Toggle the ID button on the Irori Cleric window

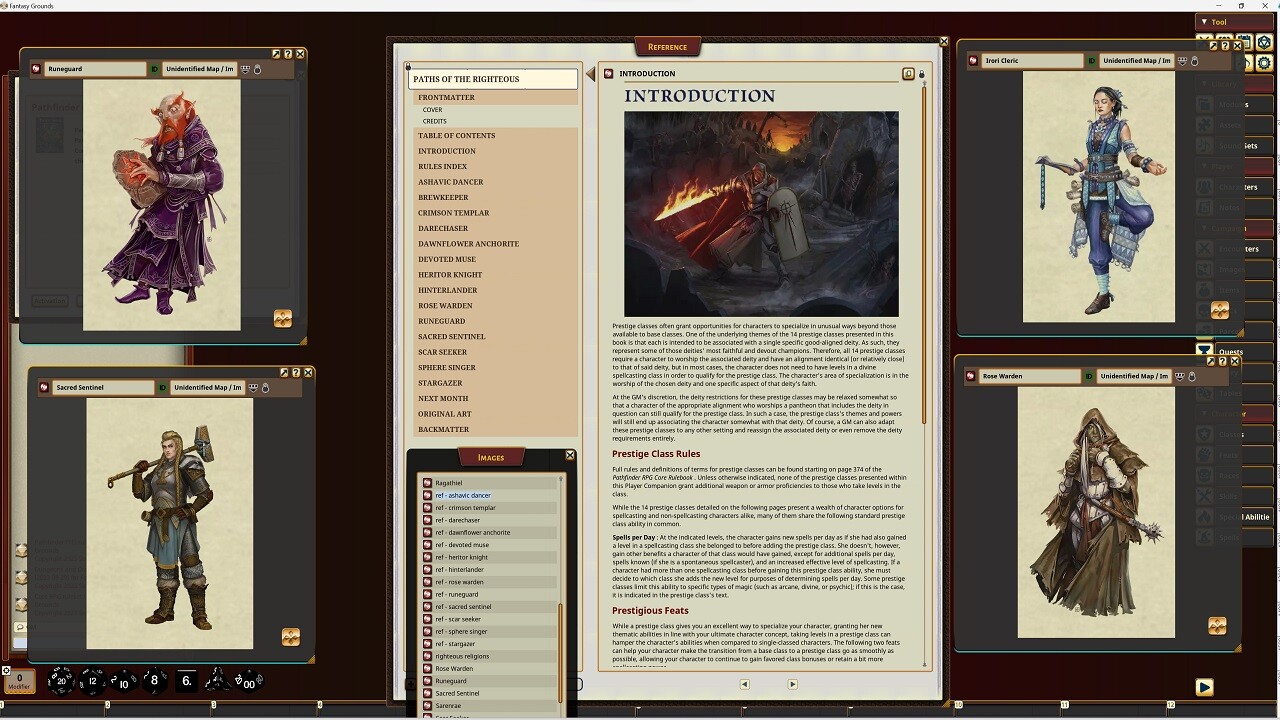coord(1091,61)
